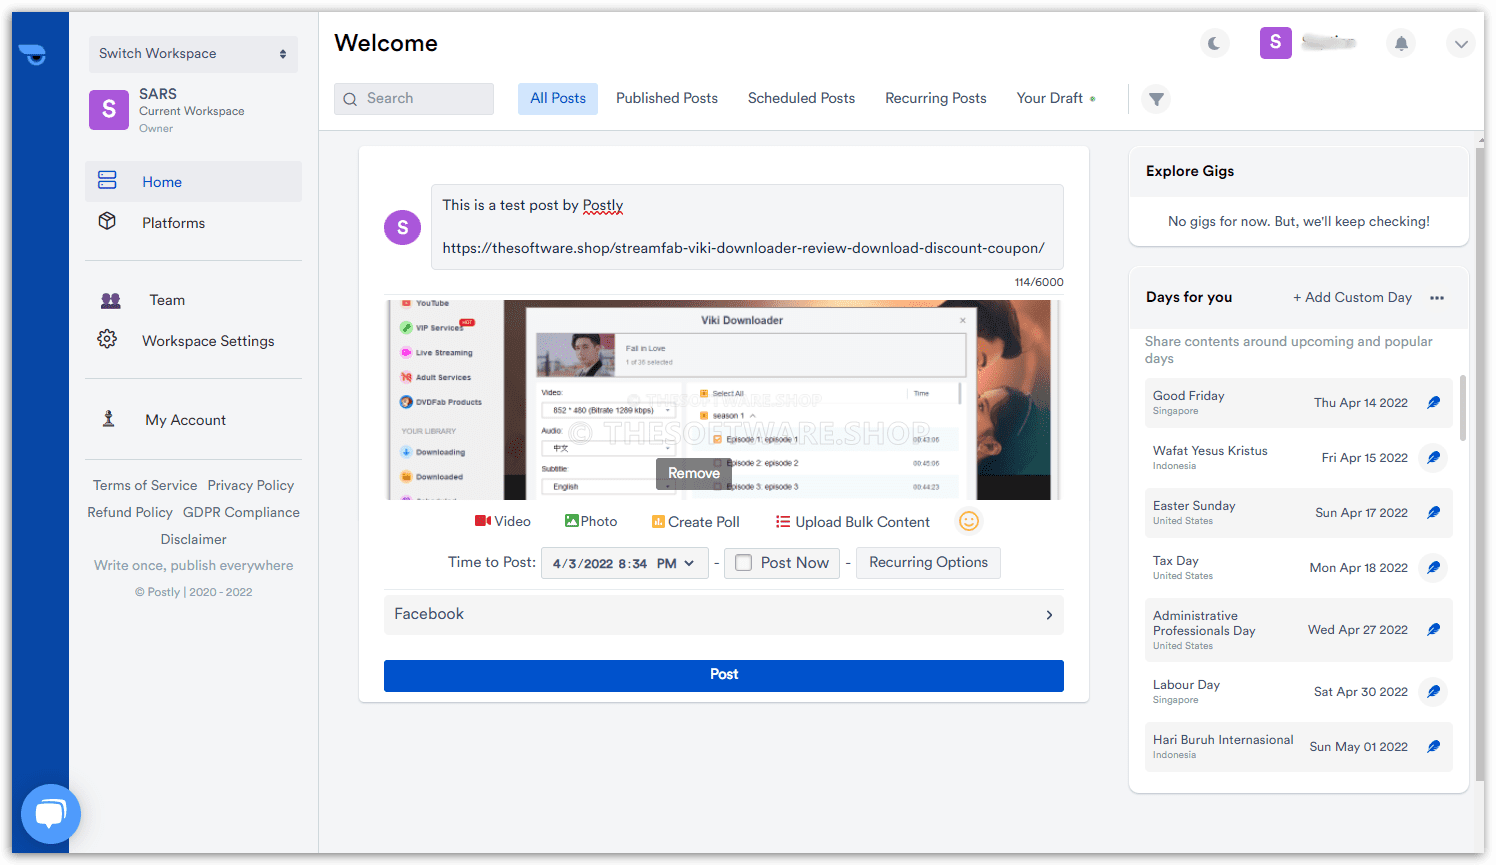1496x865 pixels.
Task: Expand the account chevron menu
Action: click(x=1461, y=44)
